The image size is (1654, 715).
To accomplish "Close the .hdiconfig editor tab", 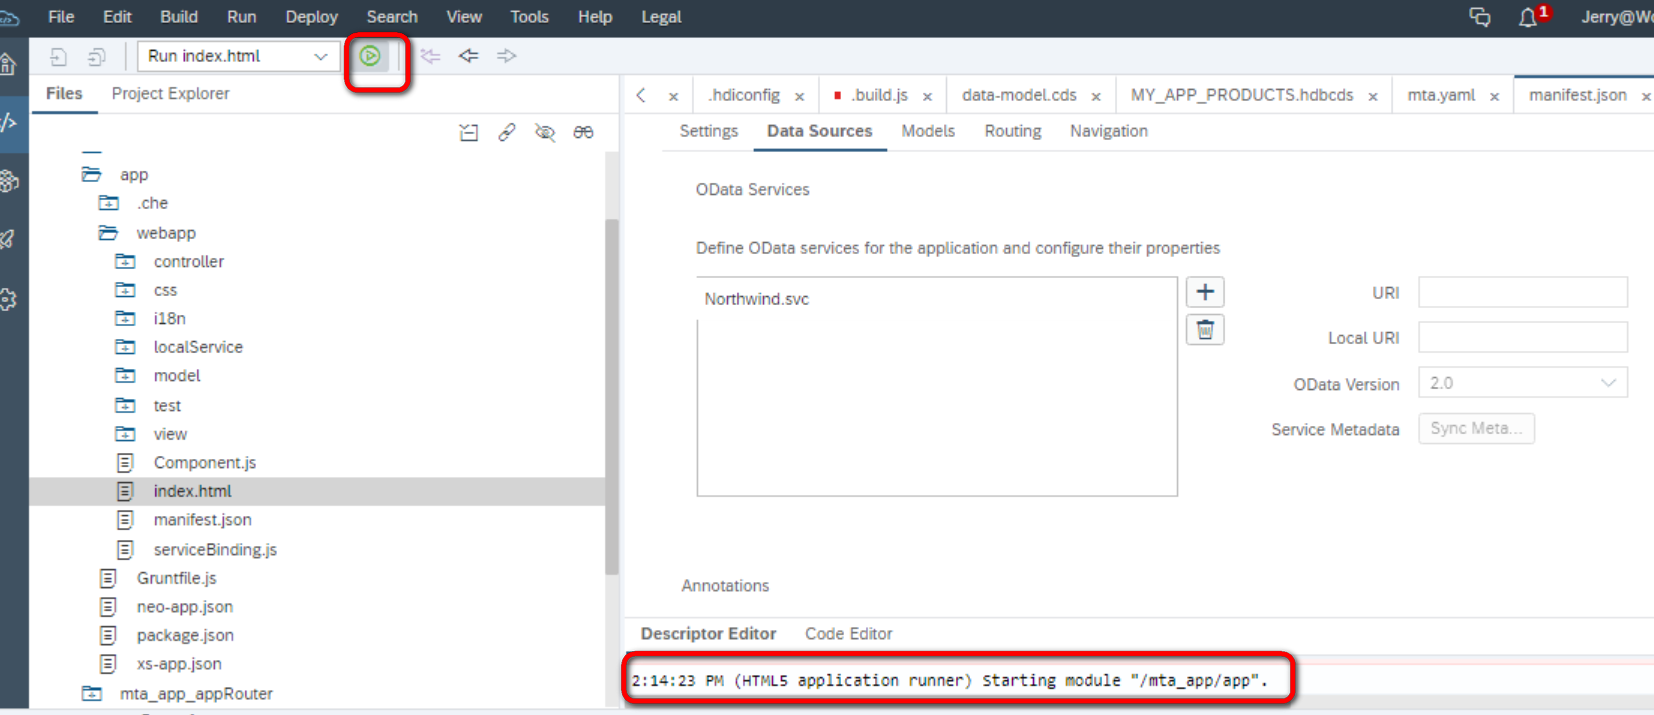I will tap(800, 97).
